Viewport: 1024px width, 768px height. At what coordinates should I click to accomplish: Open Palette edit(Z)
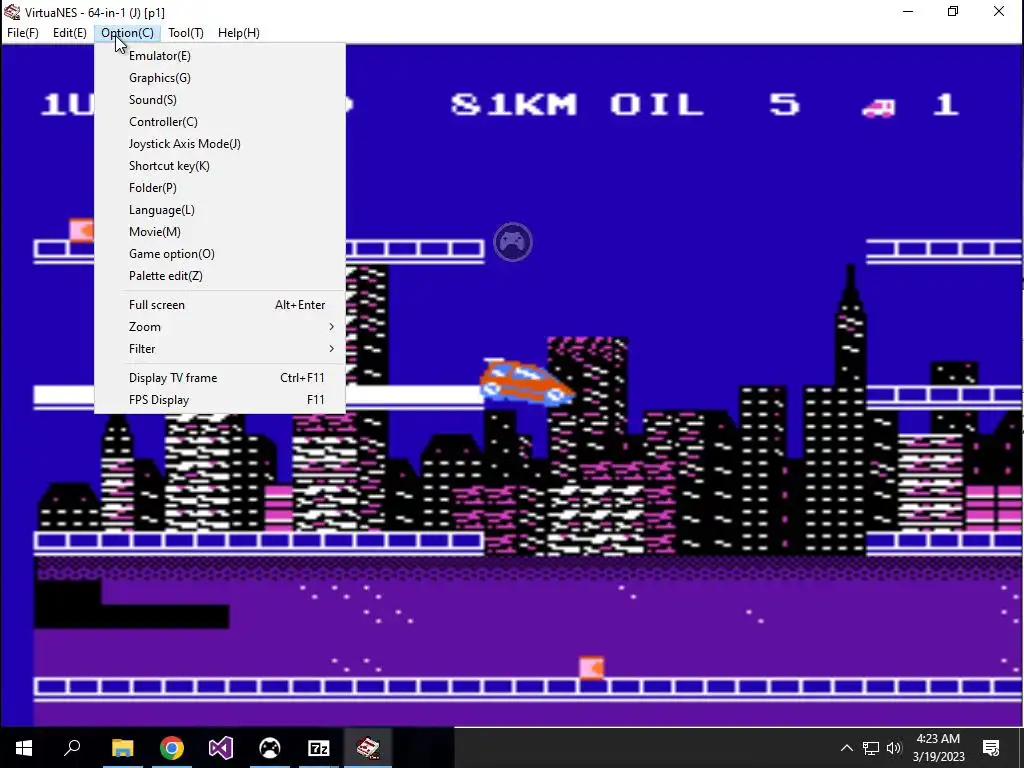coord(220,276)
